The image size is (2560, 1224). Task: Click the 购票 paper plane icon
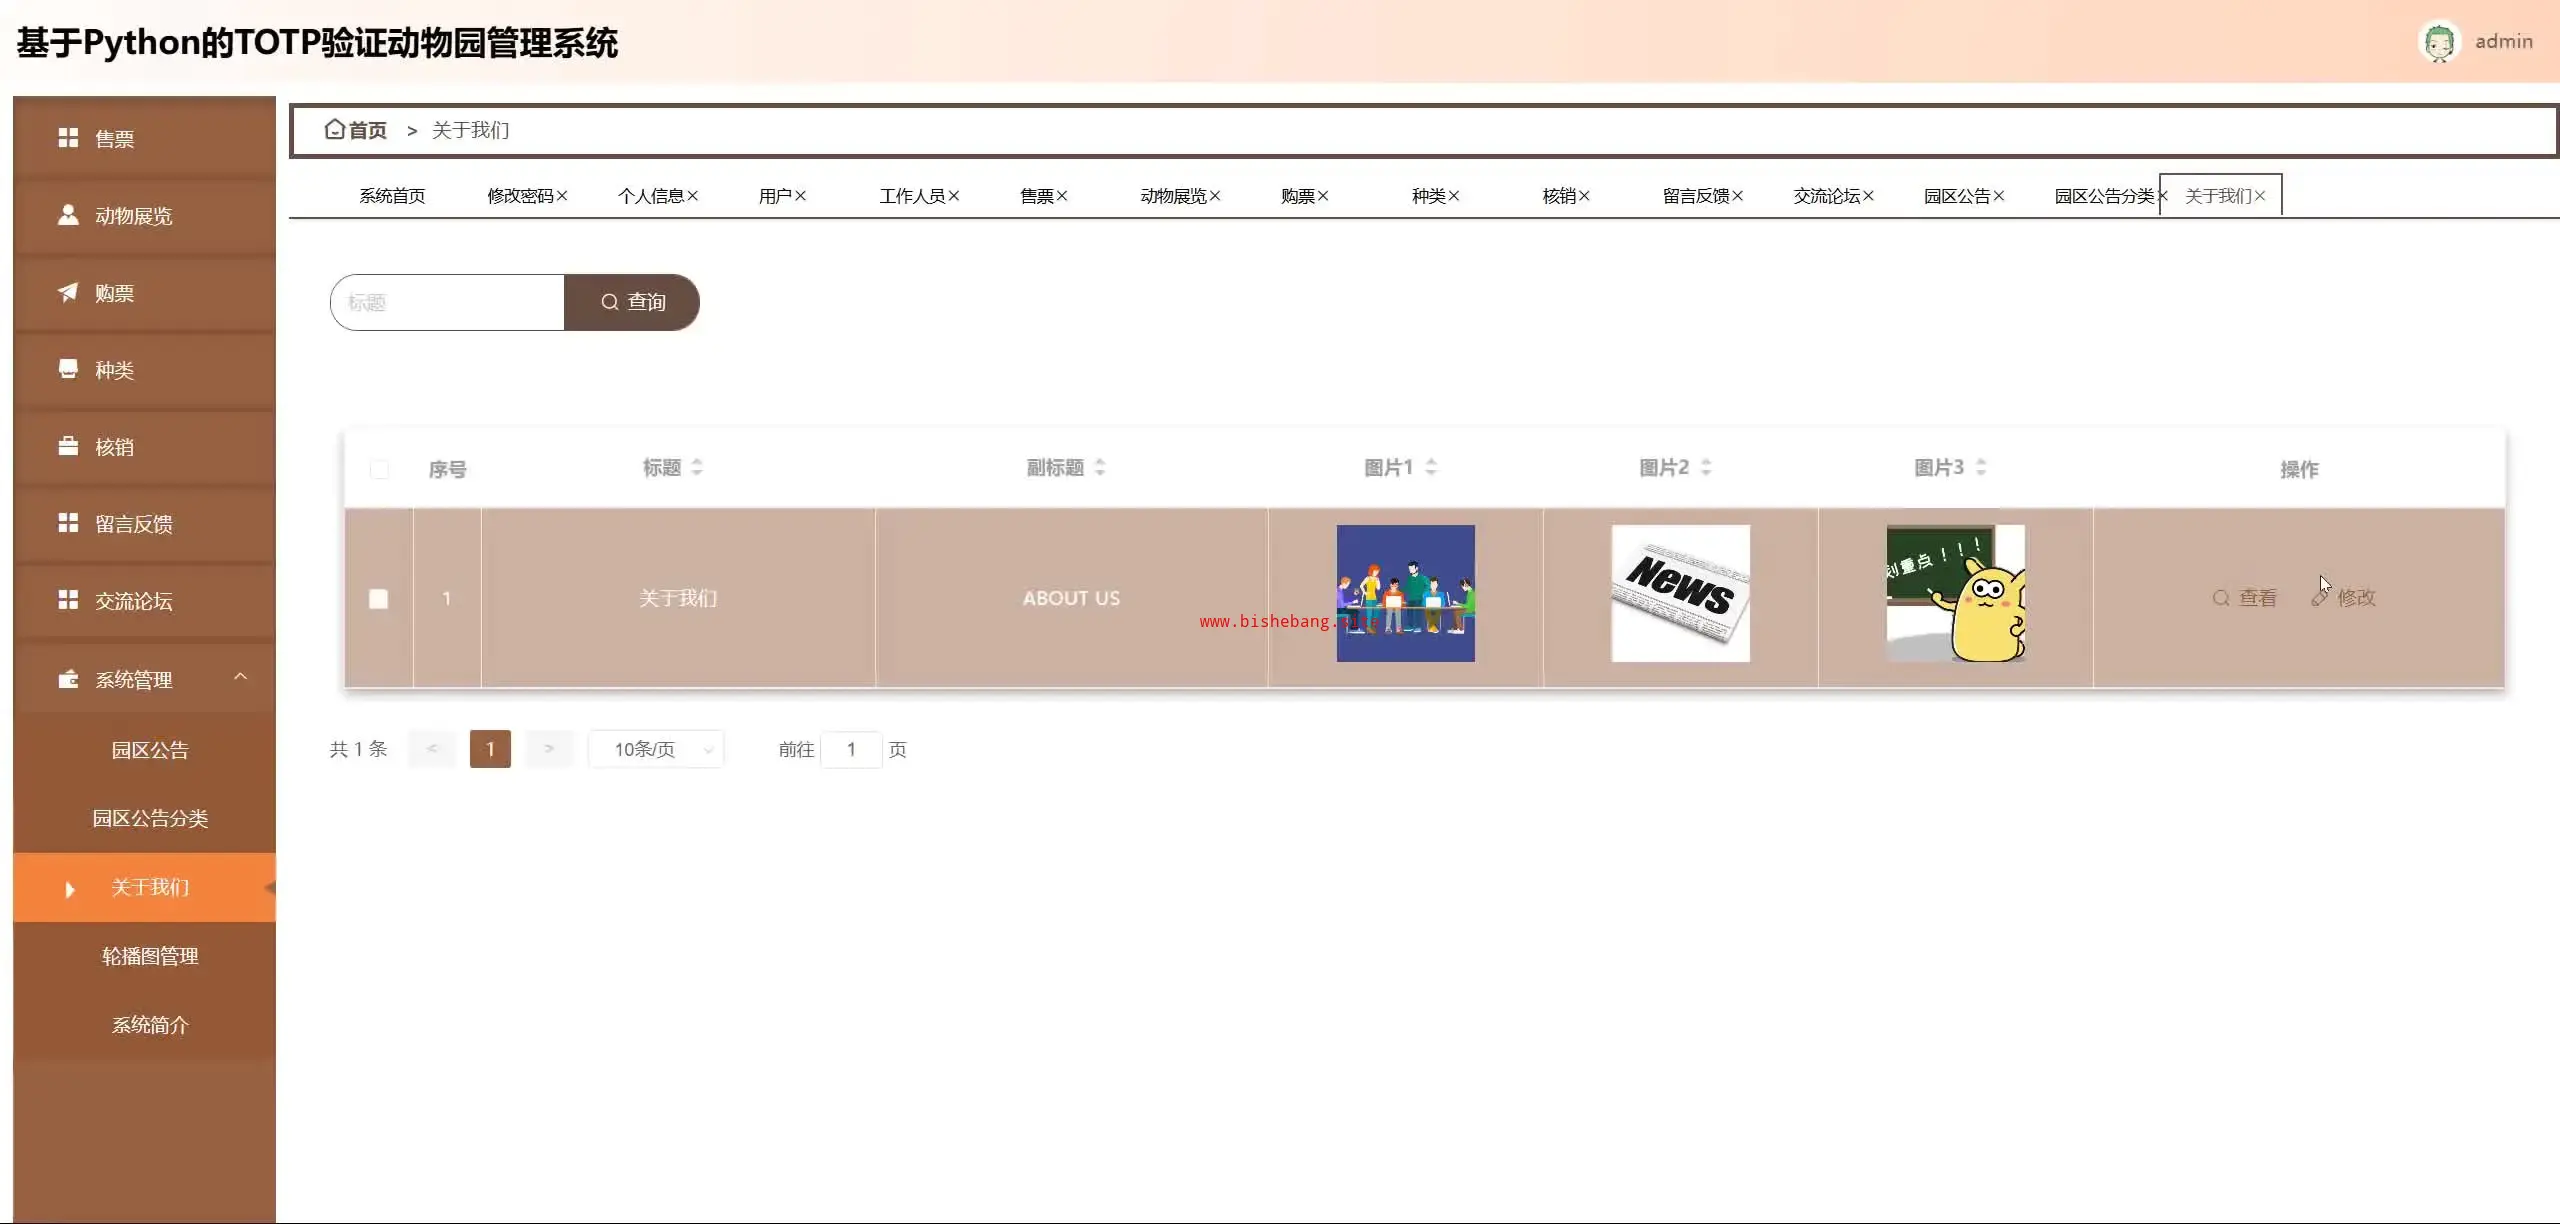[x=68, y=292]
